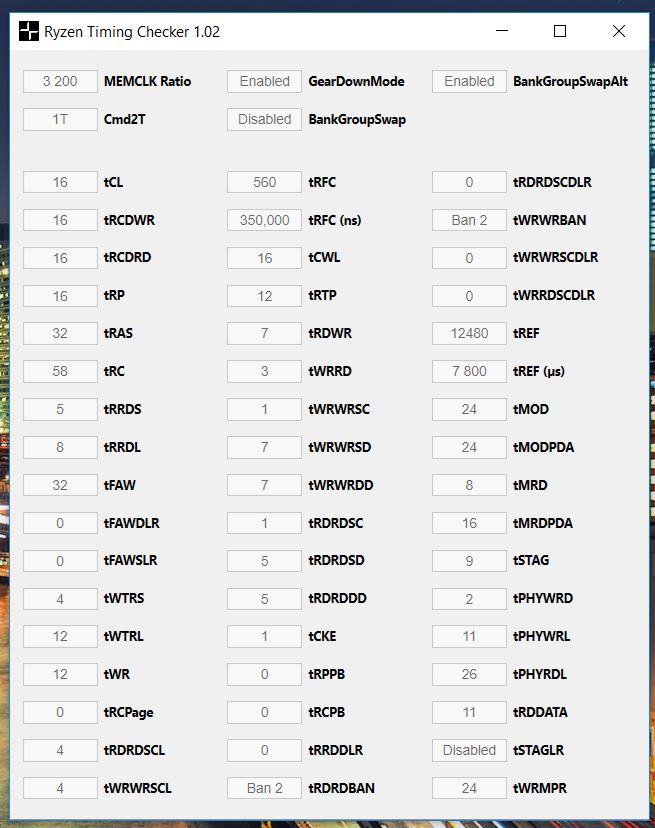Click the tRTP value field
Image resolution: width=655 pixels, height=828 pixels.
coord(265,296)
